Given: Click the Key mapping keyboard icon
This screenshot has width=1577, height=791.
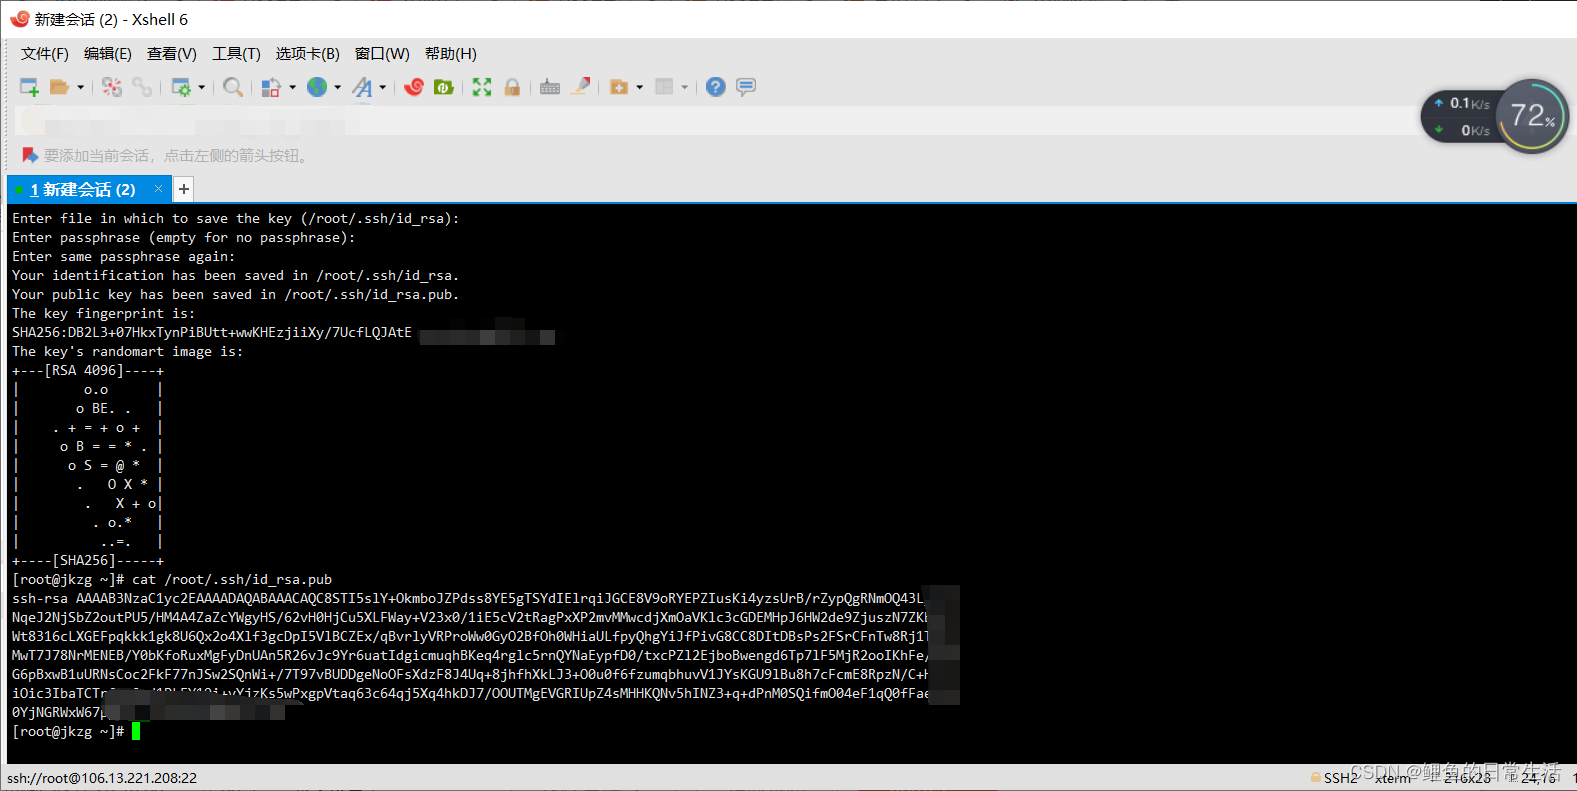Looking at the screenshot, I should click(x=550, y=87).
